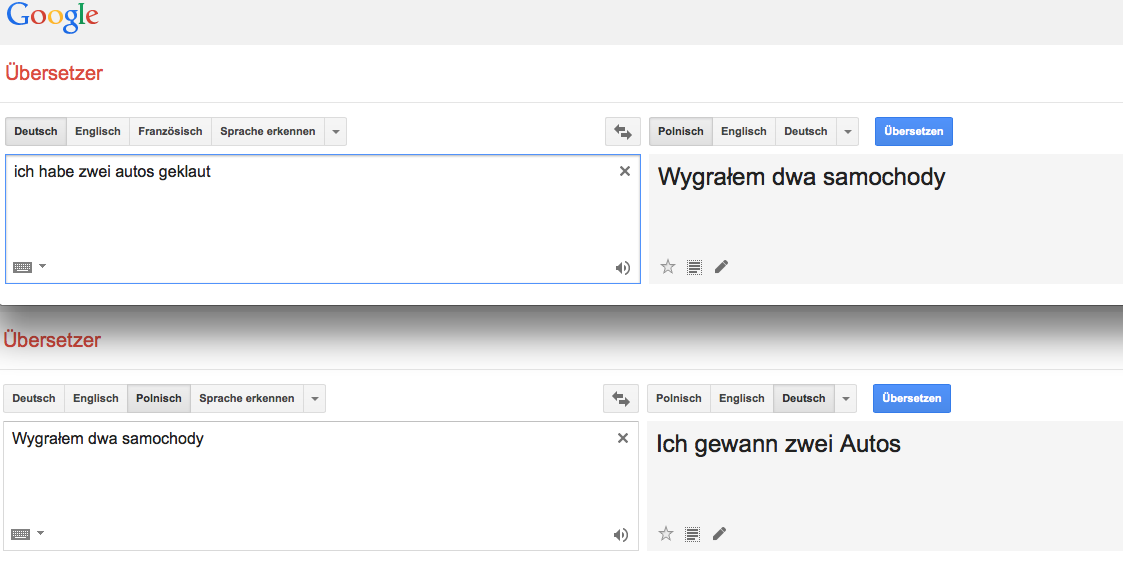
Task: Play audio of Polish source text
Action: [621, 535]
